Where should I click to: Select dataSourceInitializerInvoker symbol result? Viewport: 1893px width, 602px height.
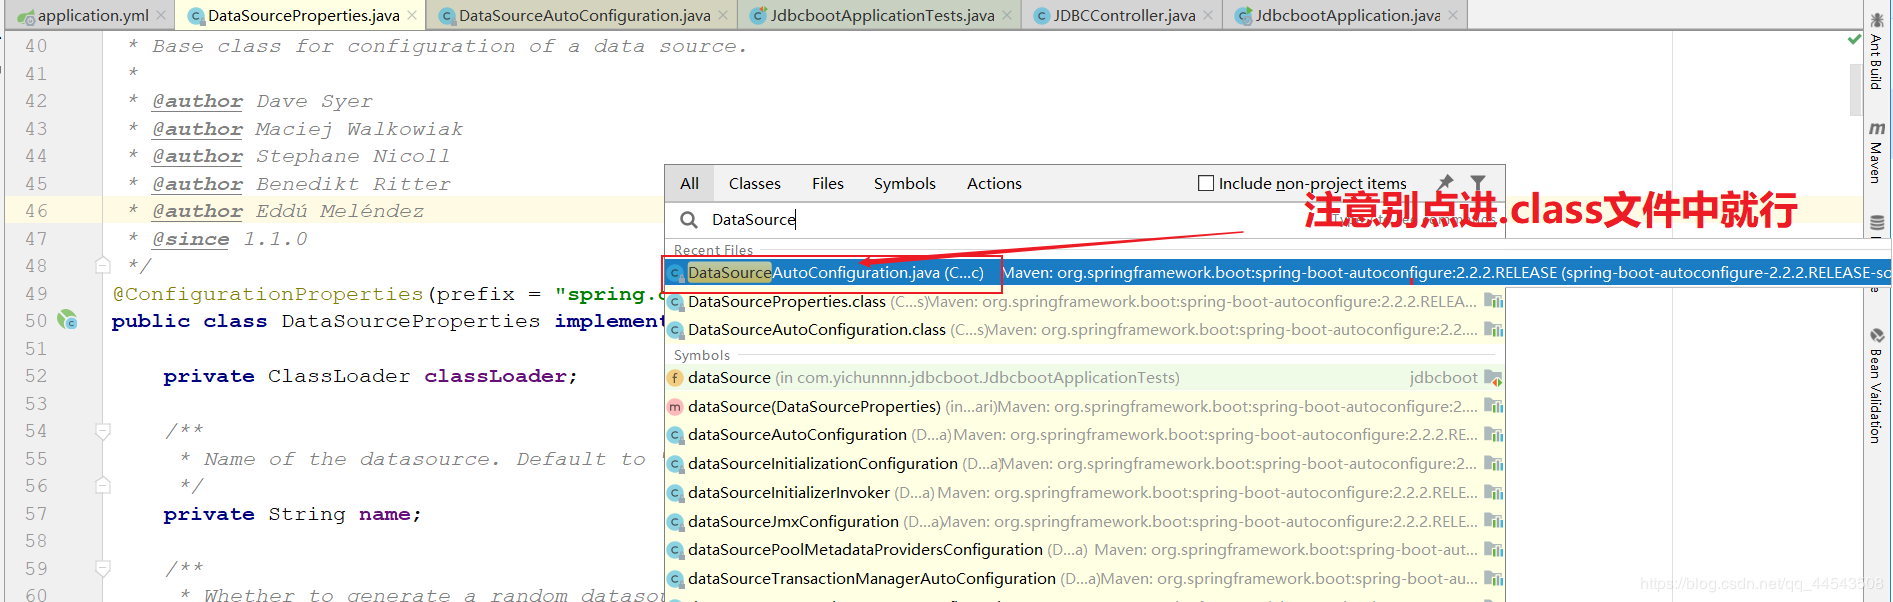point(1085,493)
